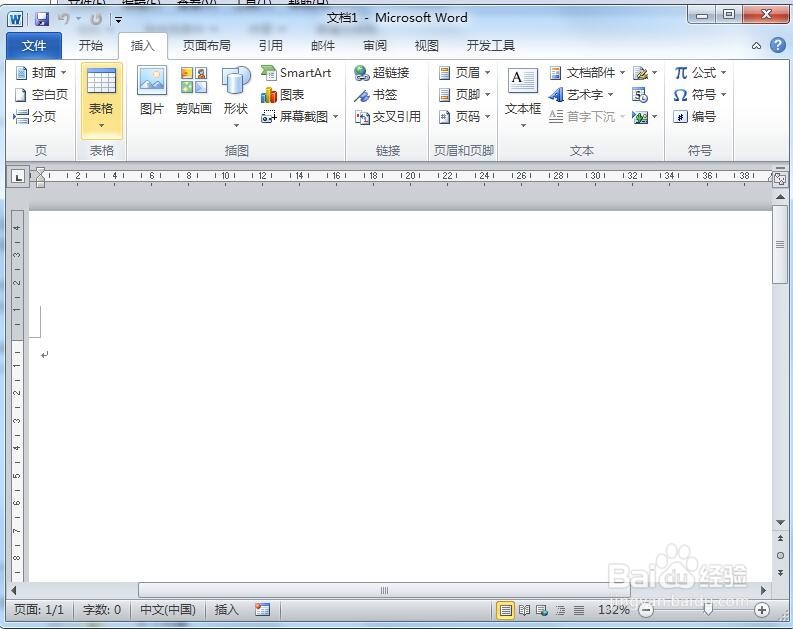
Task: Open the File (文件) tab
Action: [34, 46]
